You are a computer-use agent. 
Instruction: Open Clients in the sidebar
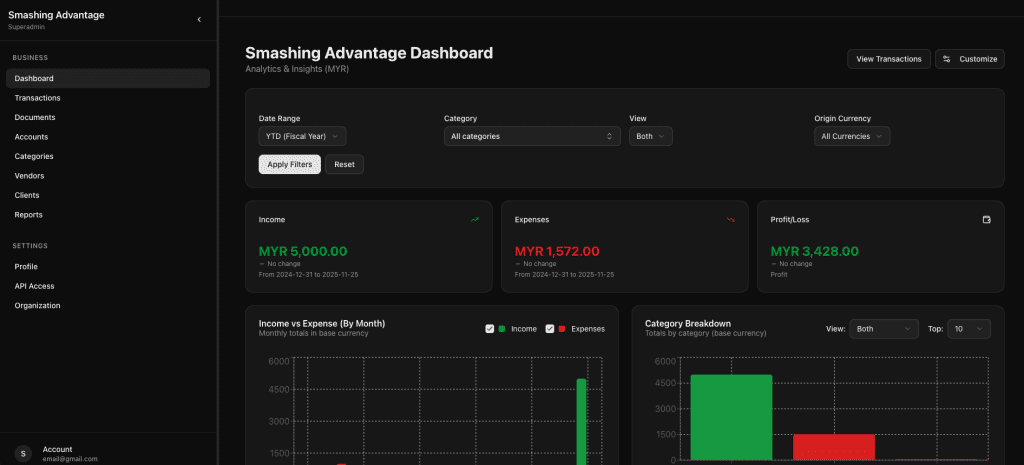pyautogui.click(x=108, y=195)
